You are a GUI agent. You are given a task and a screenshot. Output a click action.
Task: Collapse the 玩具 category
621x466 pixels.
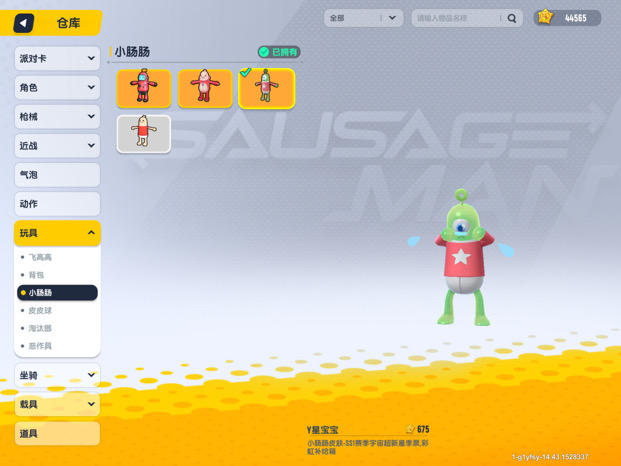click(x=57, y=233)
